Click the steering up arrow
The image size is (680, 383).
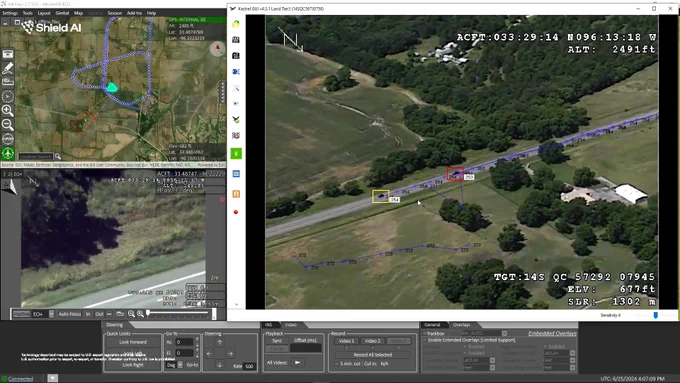[x=219, y=343]
